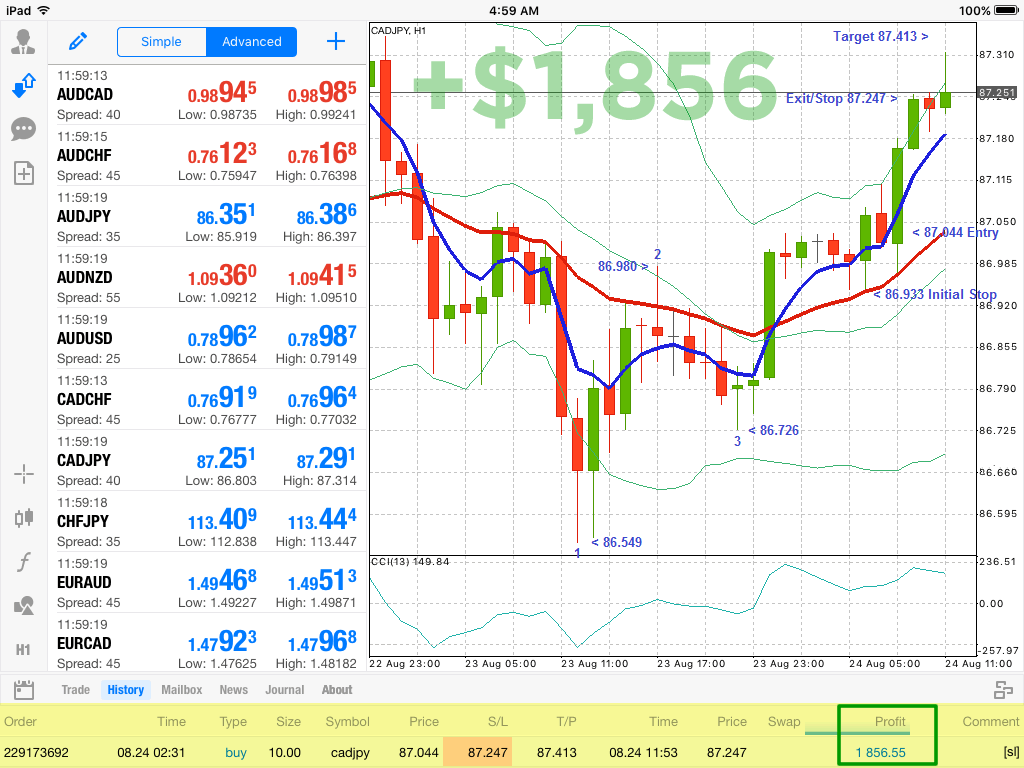1024x768 pixels.
Task: Select the CADCHF quote row
Action: click(x=207, y=399)
